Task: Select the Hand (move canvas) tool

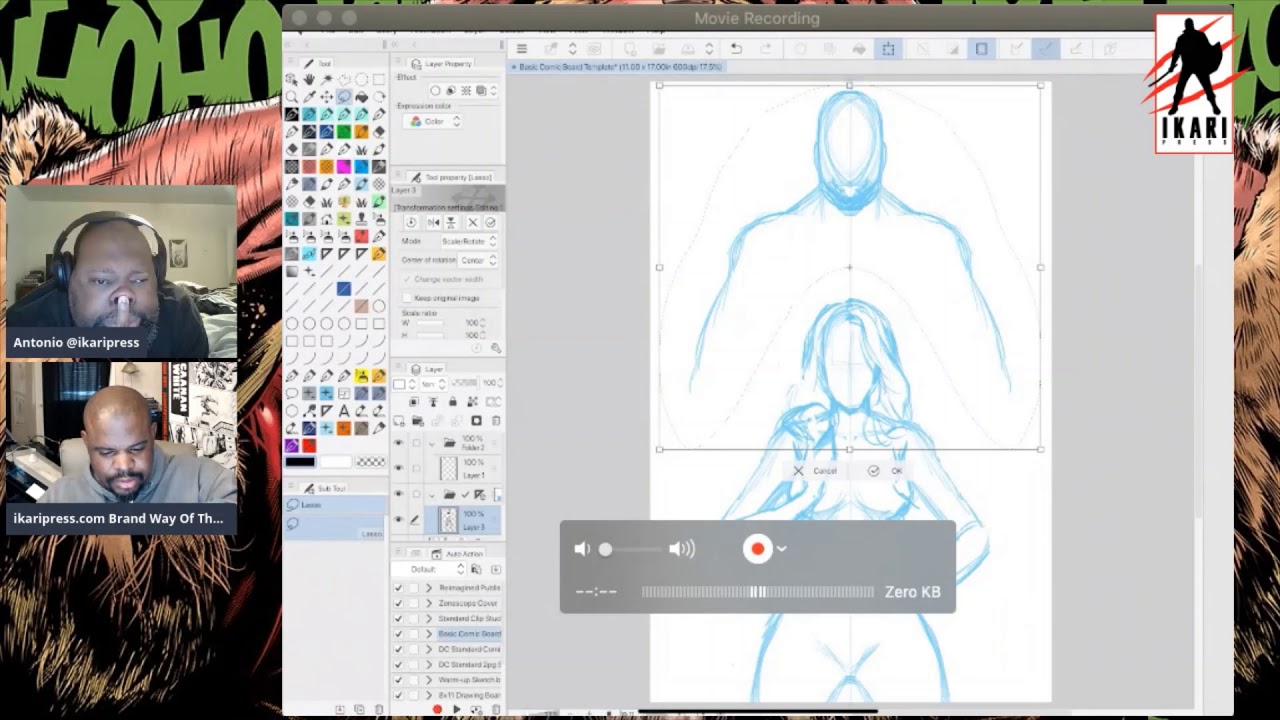Action: 309,79
